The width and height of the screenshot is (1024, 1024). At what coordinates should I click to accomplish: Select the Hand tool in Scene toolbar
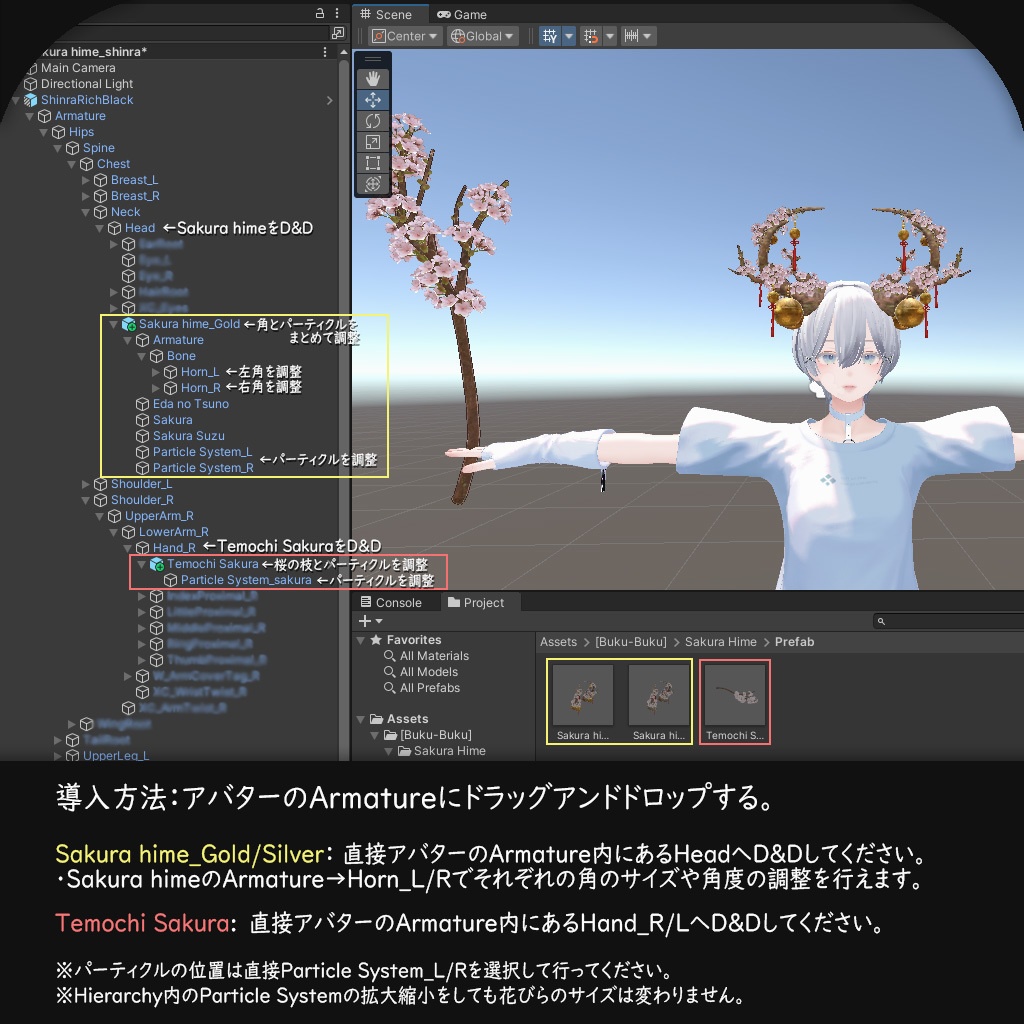373,77
